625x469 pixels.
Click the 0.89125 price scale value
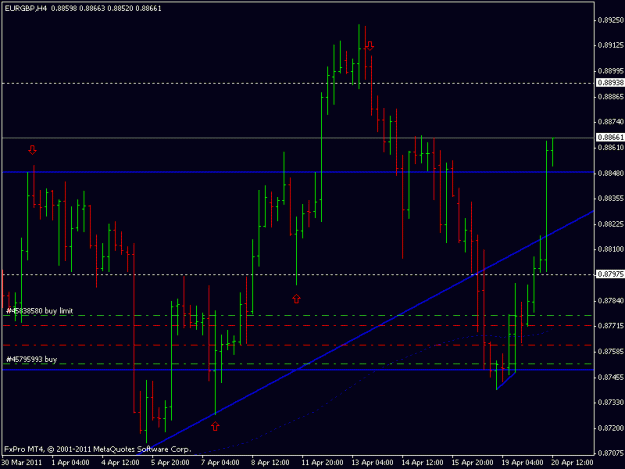pos(611,45)
